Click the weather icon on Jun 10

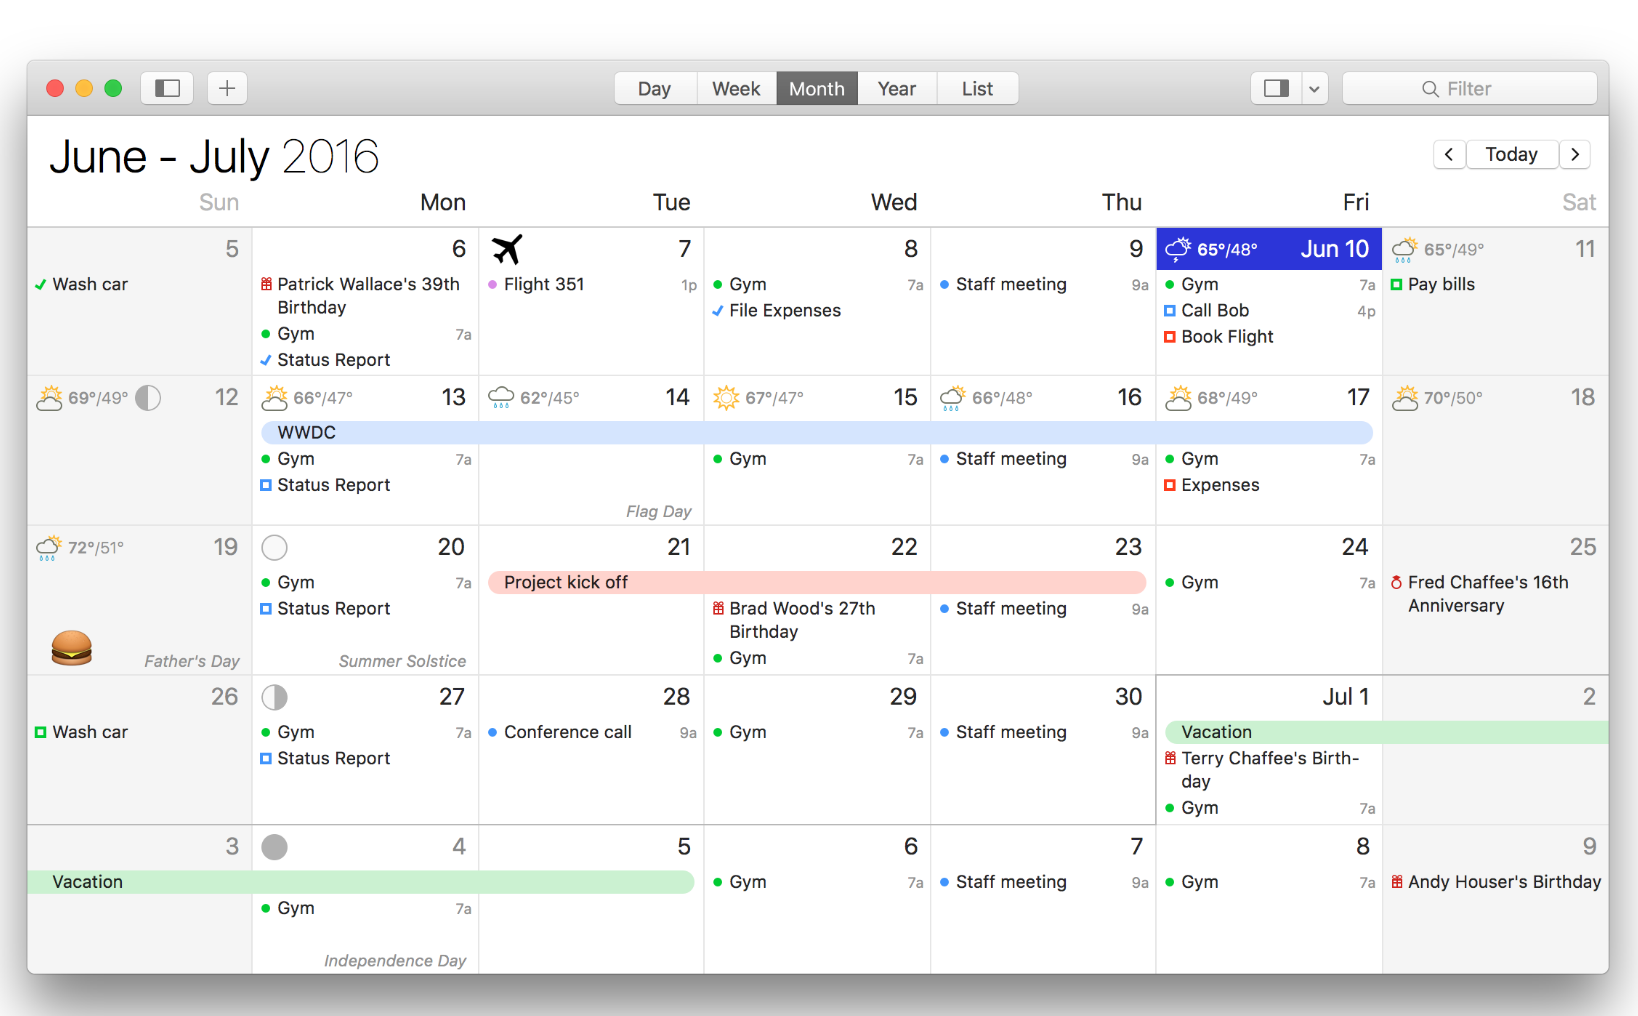coord(1178,249)
